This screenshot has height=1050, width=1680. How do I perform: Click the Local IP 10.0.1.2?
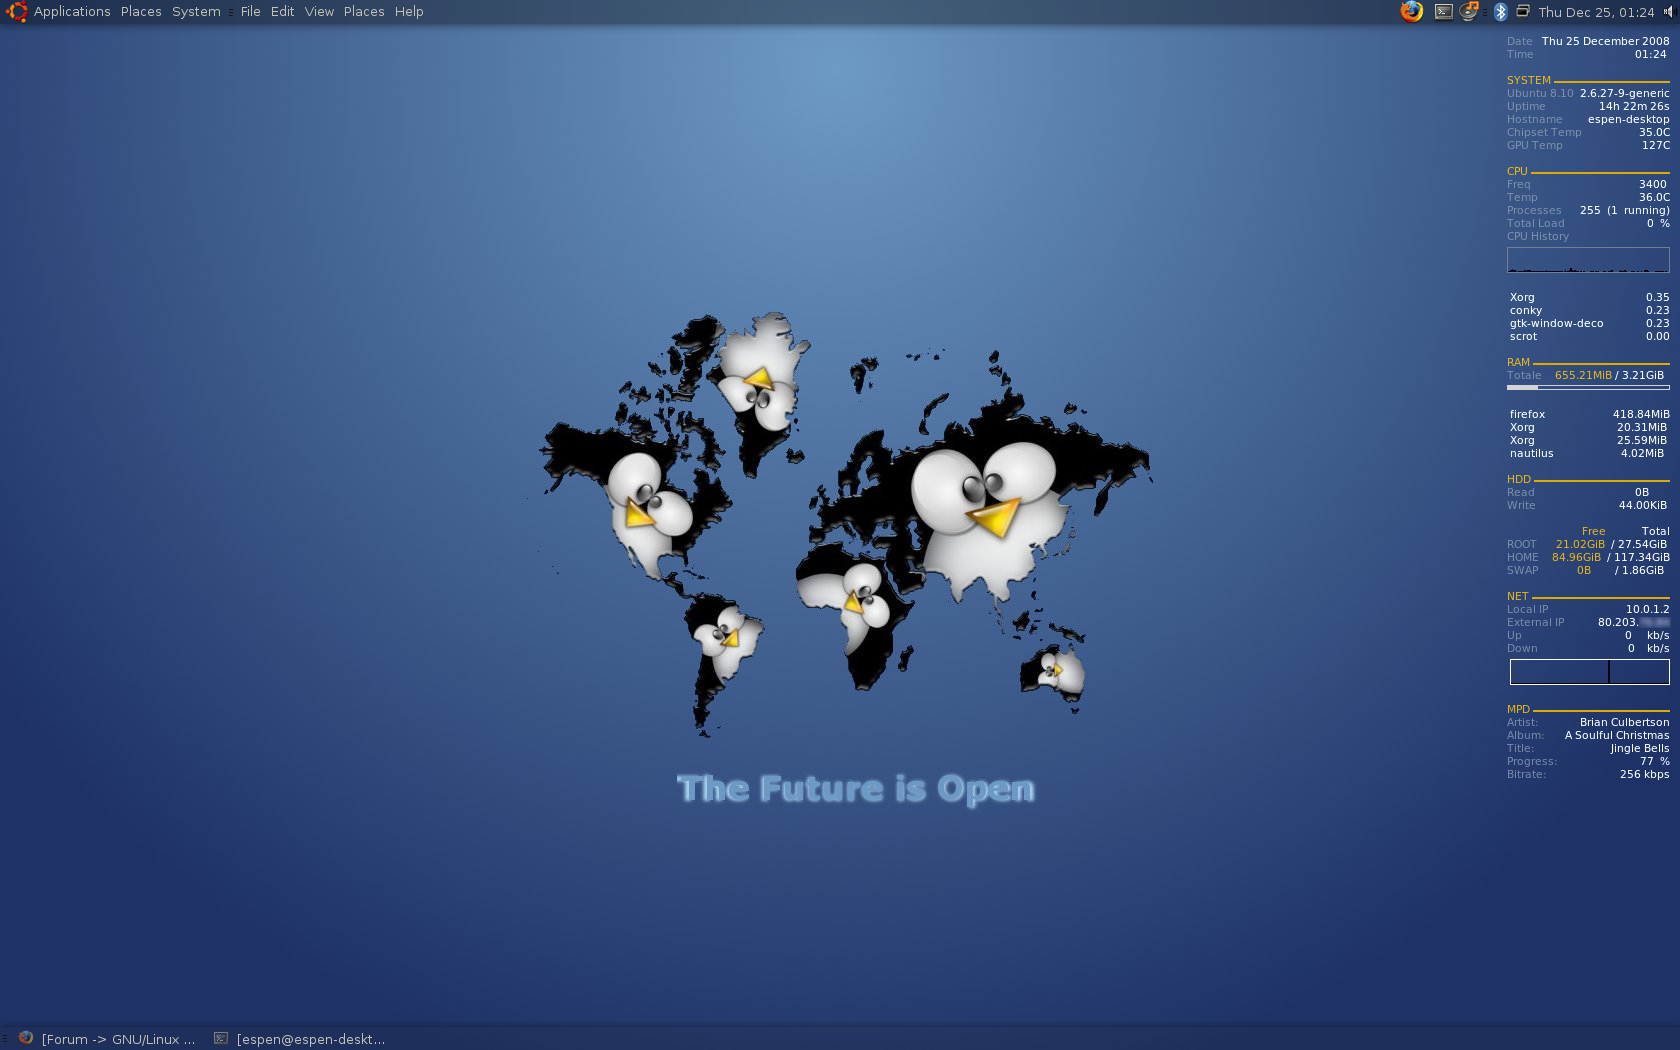[x=1647, y=609]
